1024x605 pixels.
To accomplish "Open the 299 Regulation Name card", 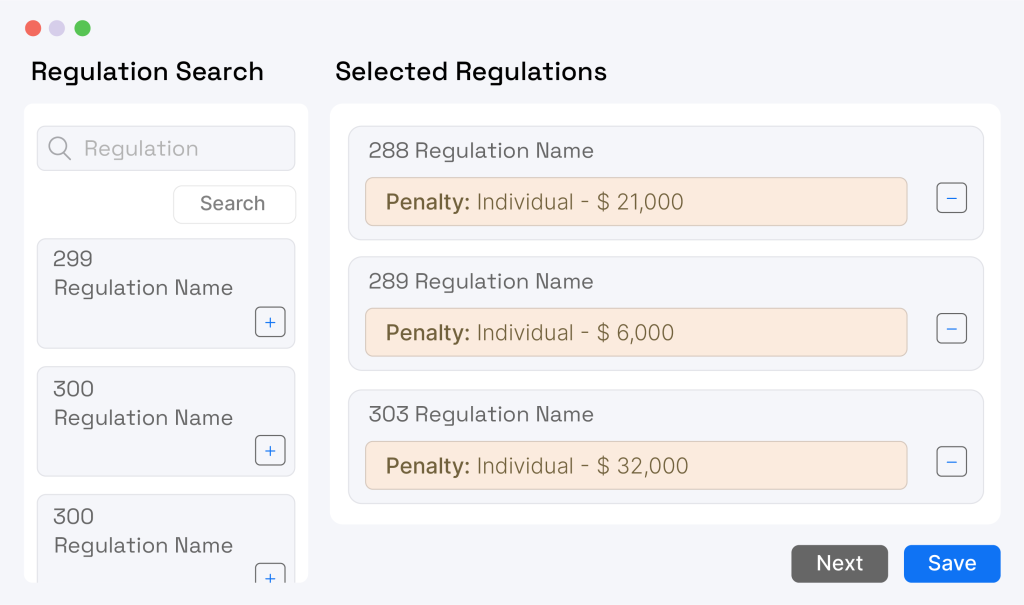I will 143,275.
